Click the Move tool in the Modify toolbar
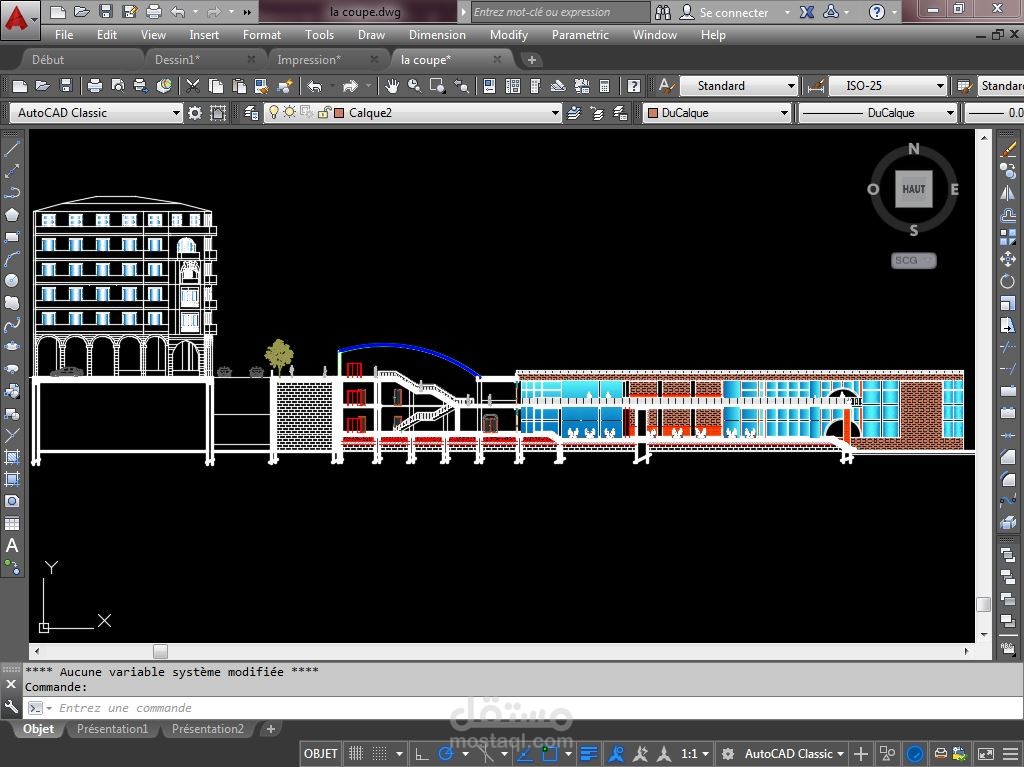 pos(1007,259)
